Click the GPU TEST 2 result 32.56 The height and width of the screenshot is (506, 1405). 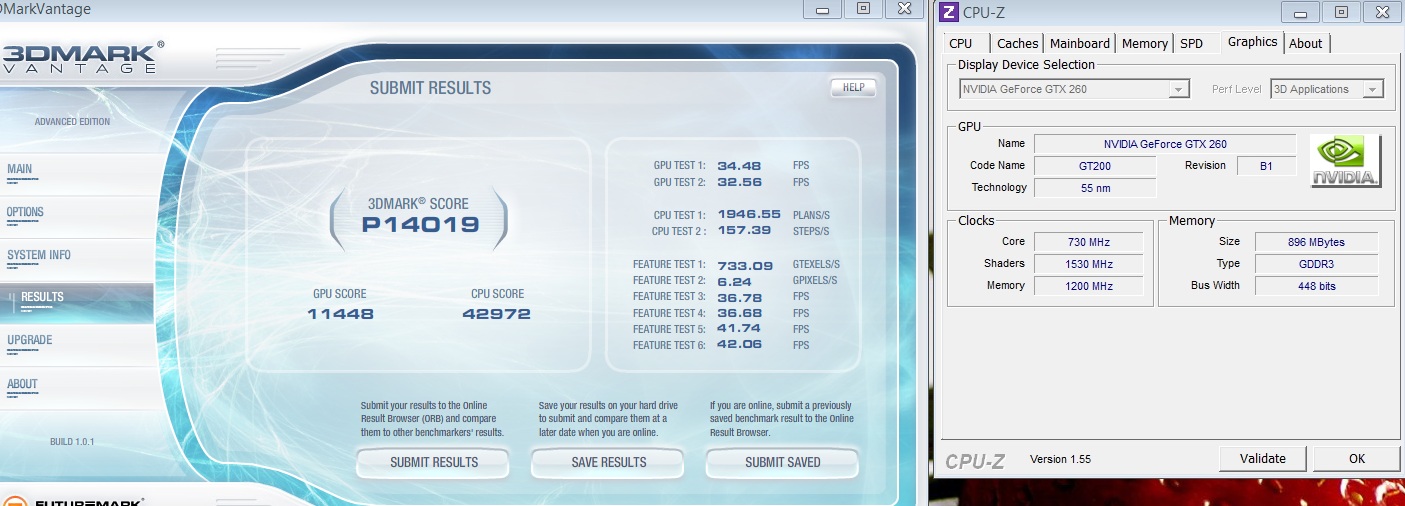740,182
